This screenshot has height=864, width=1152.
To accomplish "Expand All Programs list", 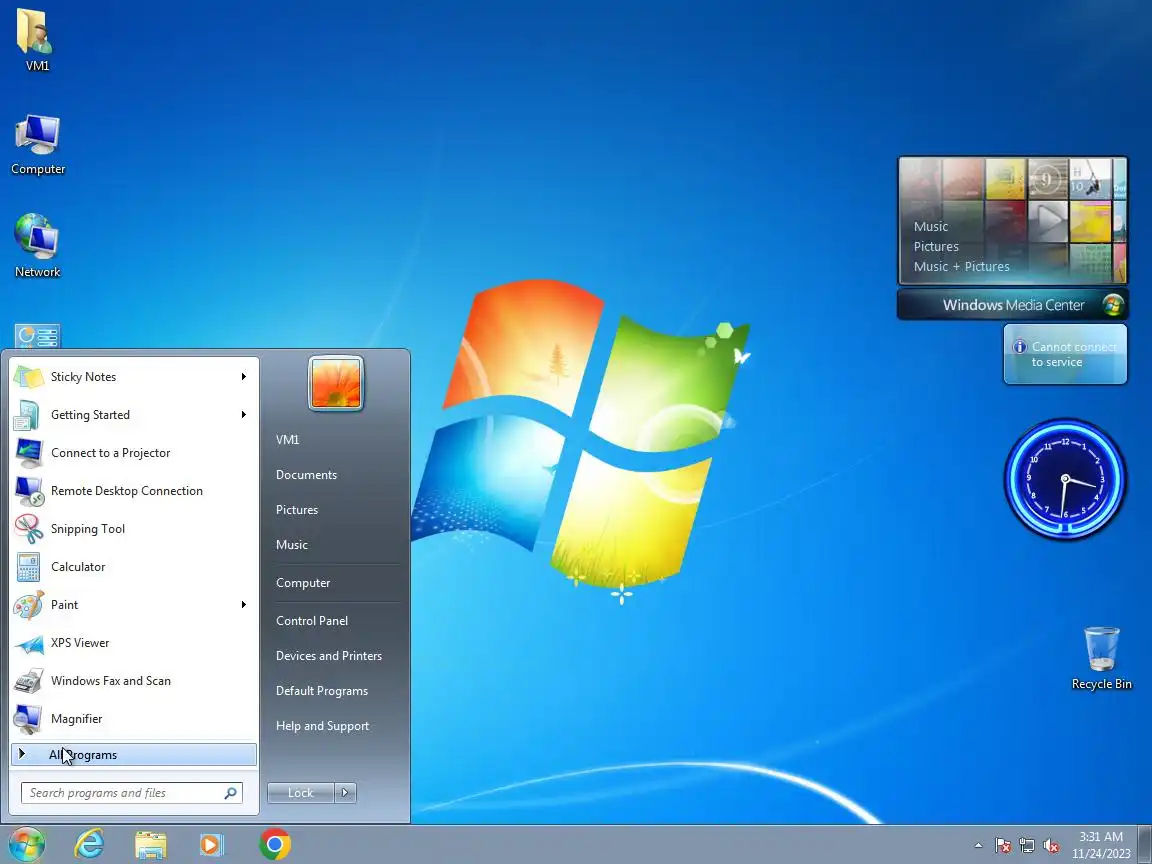I will (x=134, y=755).
